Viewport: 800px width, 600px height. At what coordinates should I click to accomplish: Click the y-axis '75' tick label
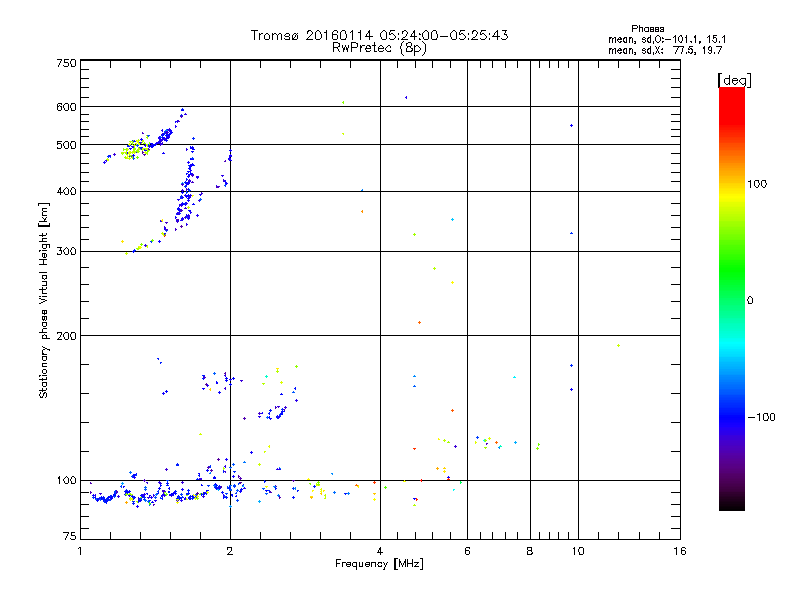point(70,536)
